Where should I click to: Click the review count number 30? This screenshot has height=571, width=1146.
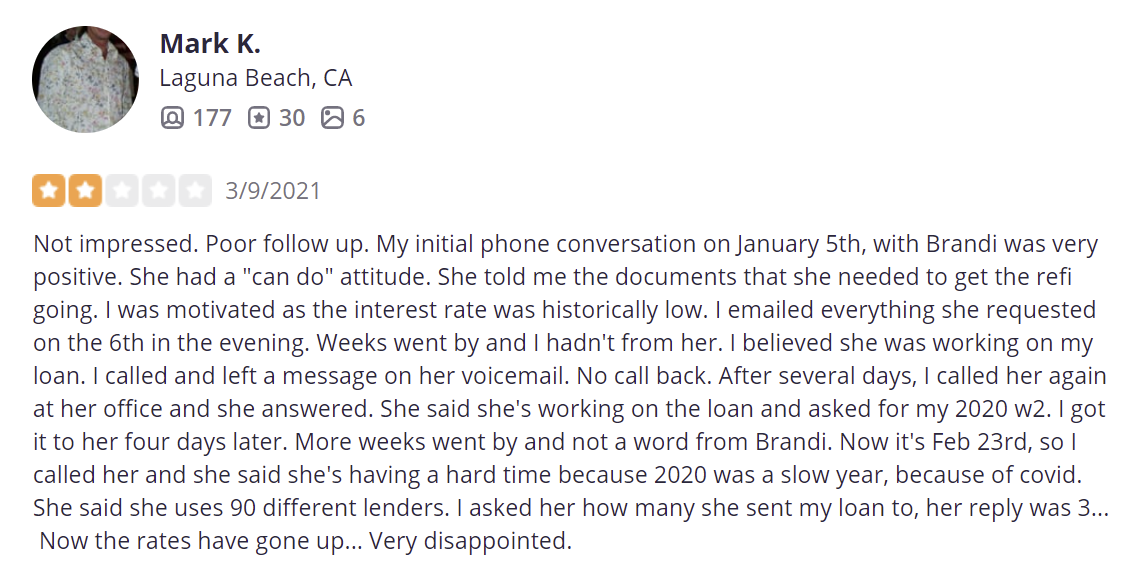tap(292, 118)
